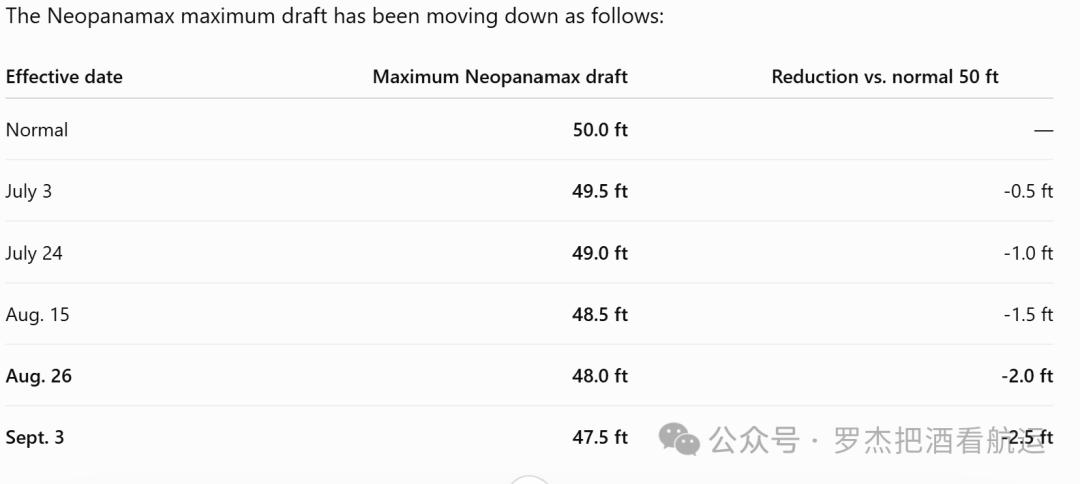Click the 50.0 ft draft value
1080x484 pixels.
click(600, 130)
